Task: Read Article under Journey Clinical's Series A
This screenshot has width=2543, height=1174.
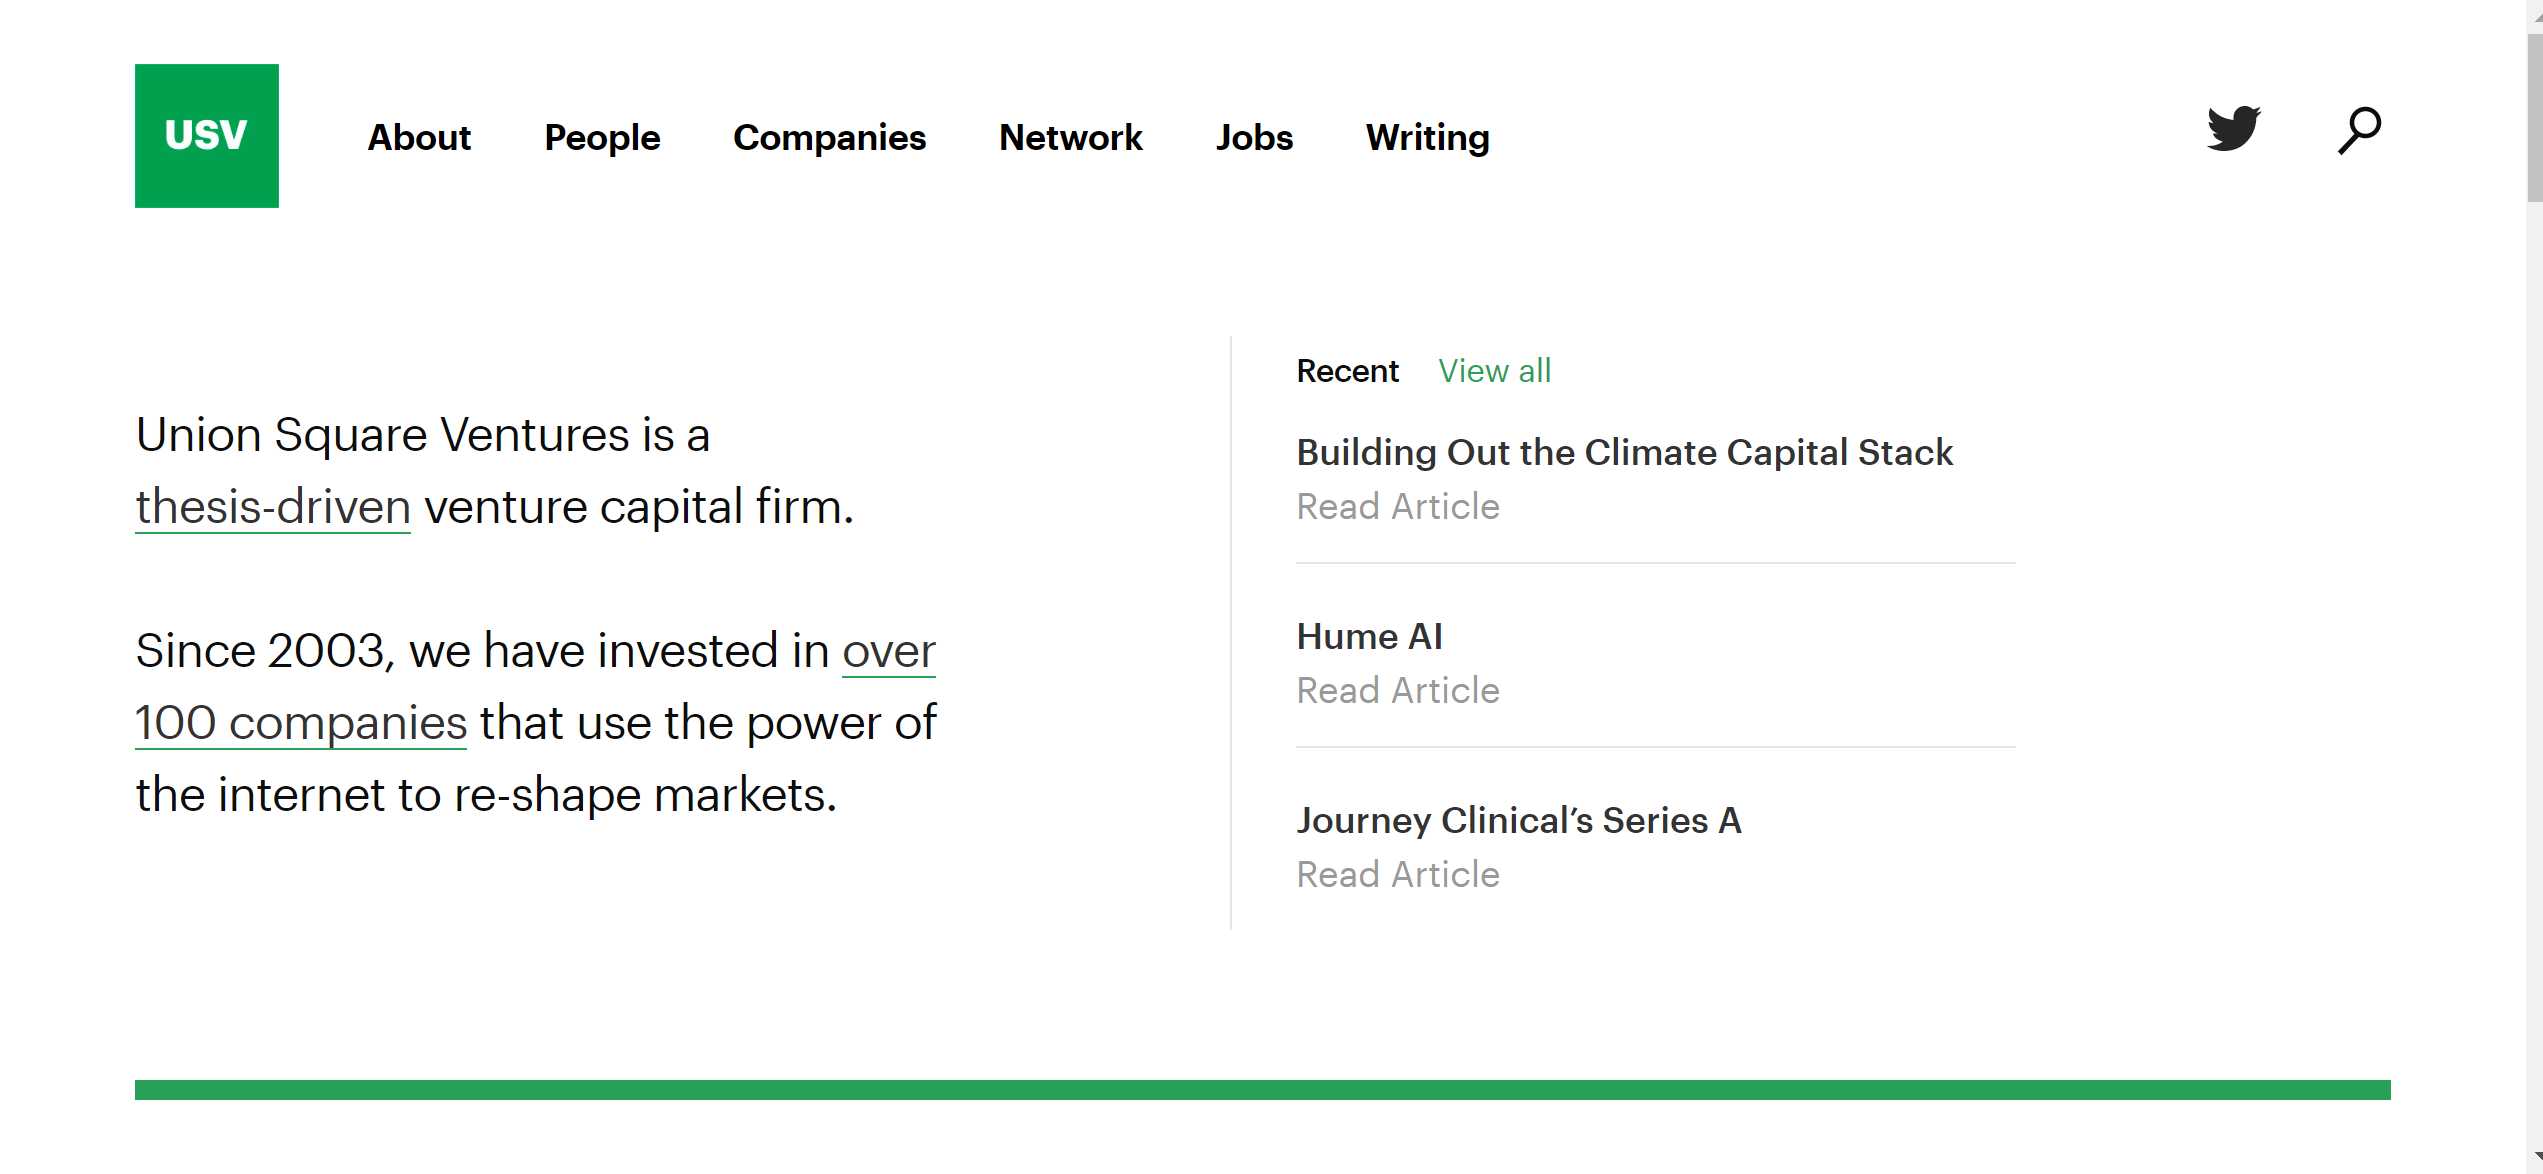Action: point(1398,875)
